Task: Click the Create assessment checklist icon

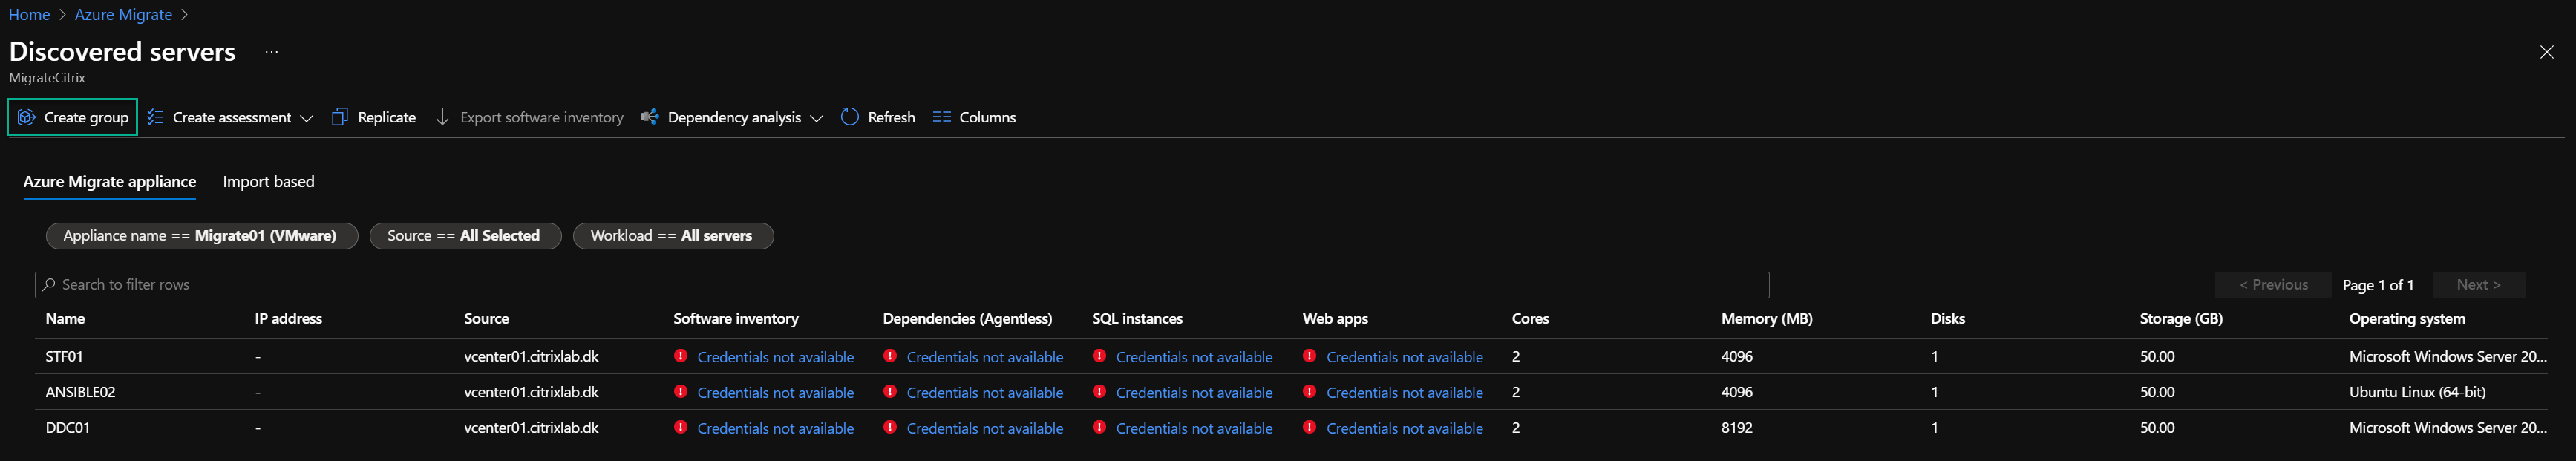Action: [x=155, y=117]
